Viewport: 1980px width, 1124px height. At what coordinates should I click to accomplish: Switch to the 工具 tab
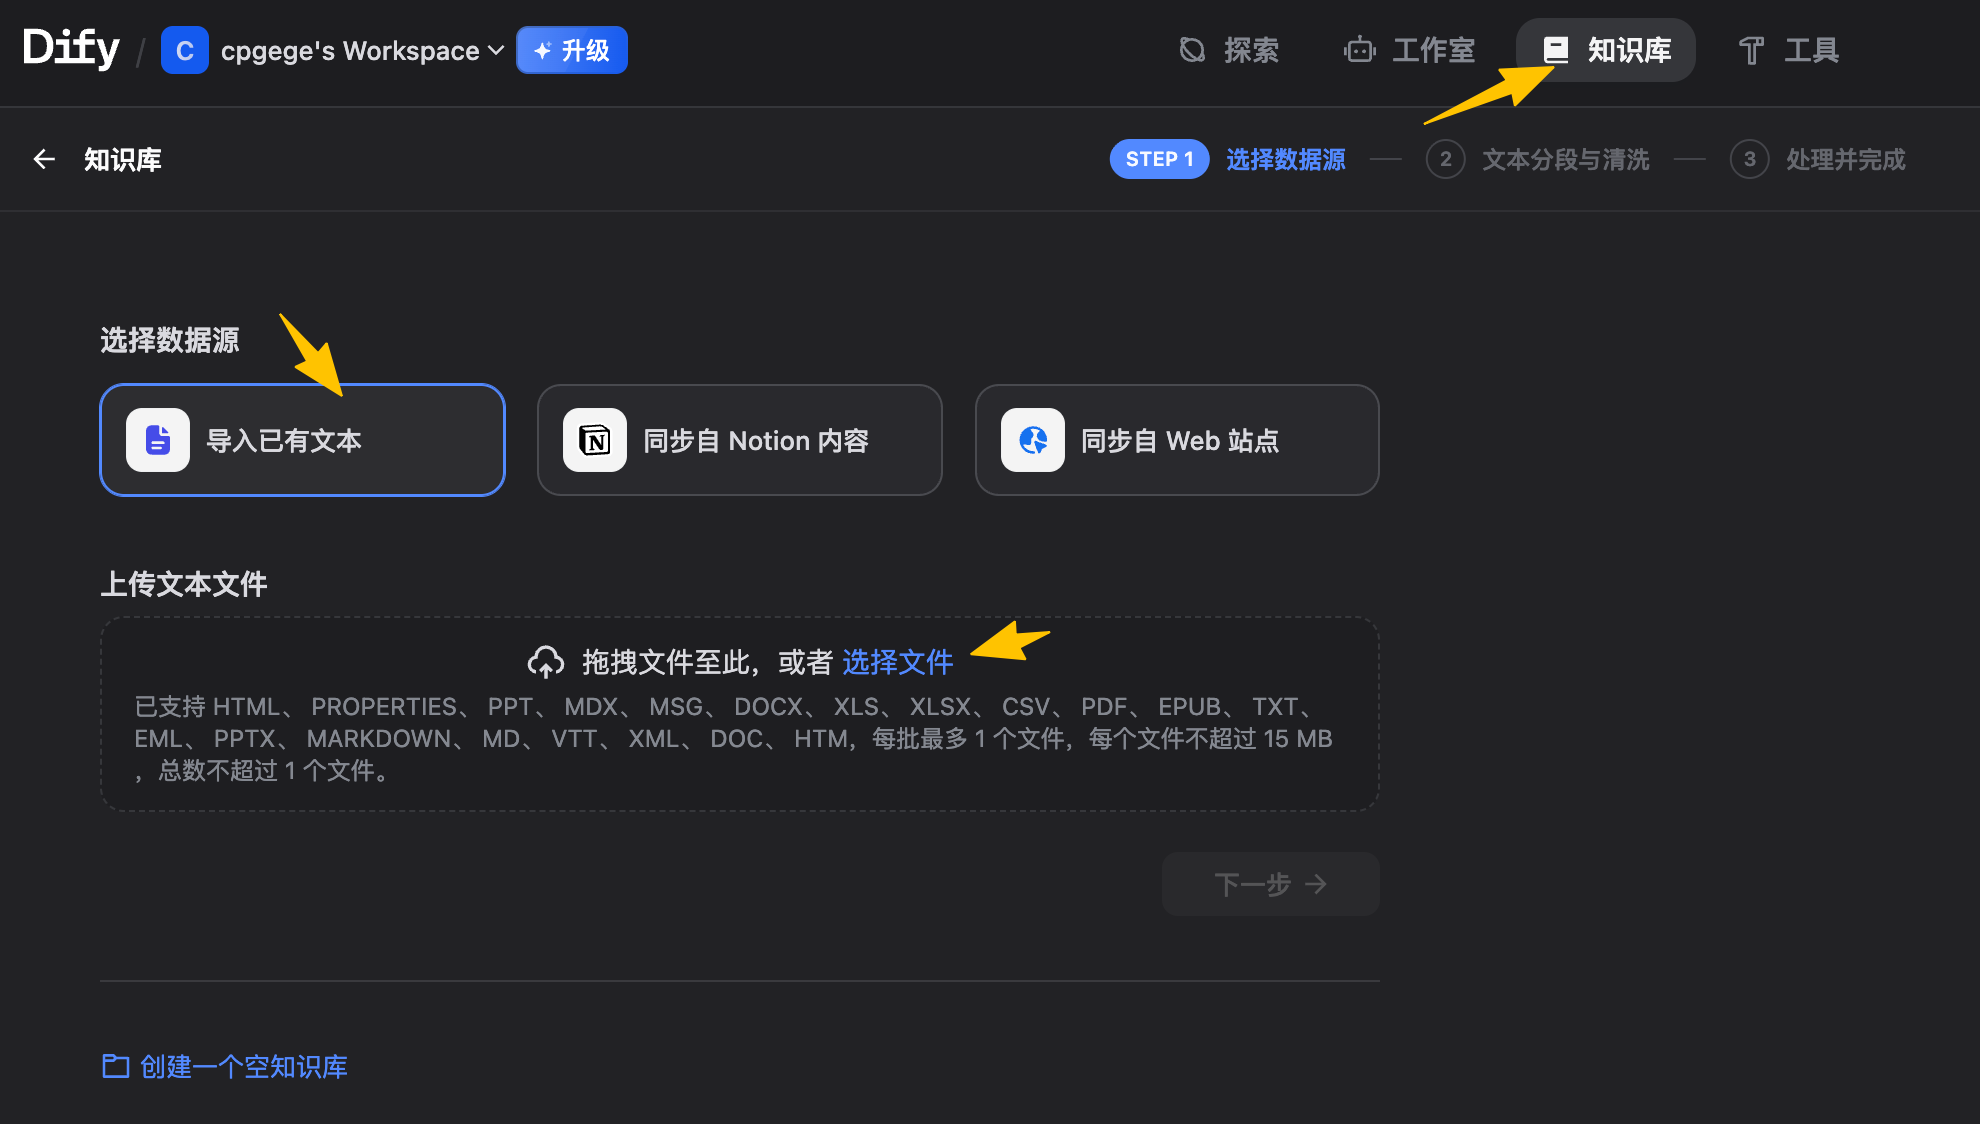1790,50
